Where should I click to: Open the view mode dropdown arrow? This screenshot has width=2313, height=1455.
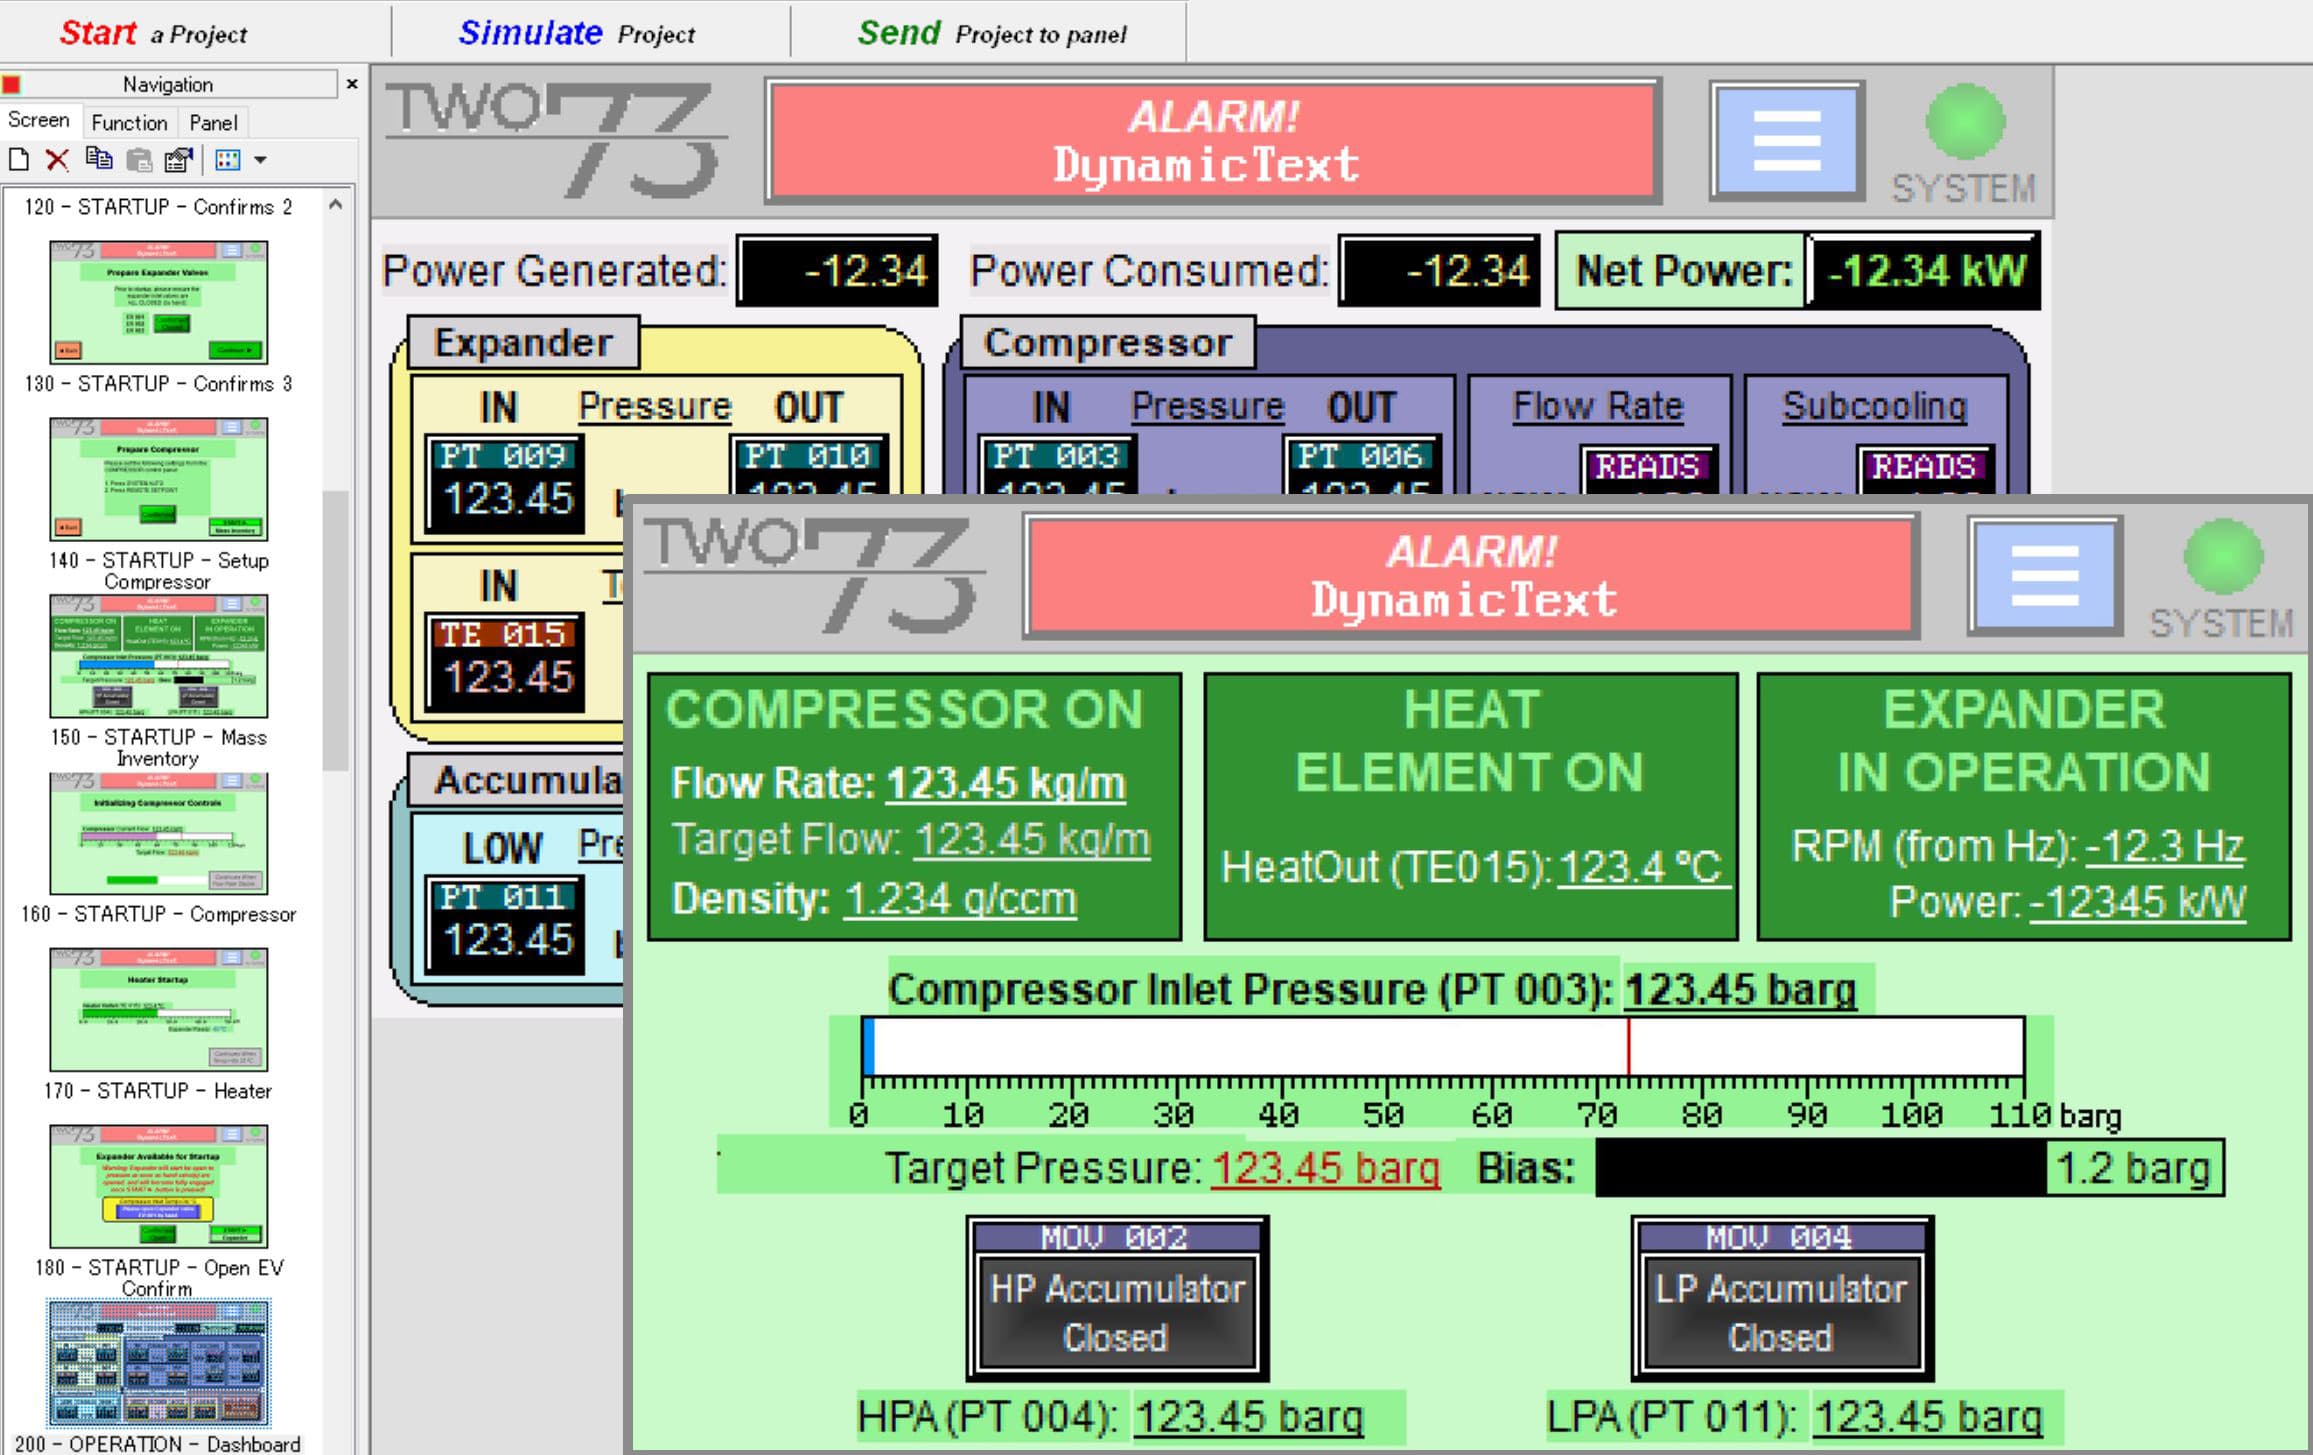[x=261, y=160]
